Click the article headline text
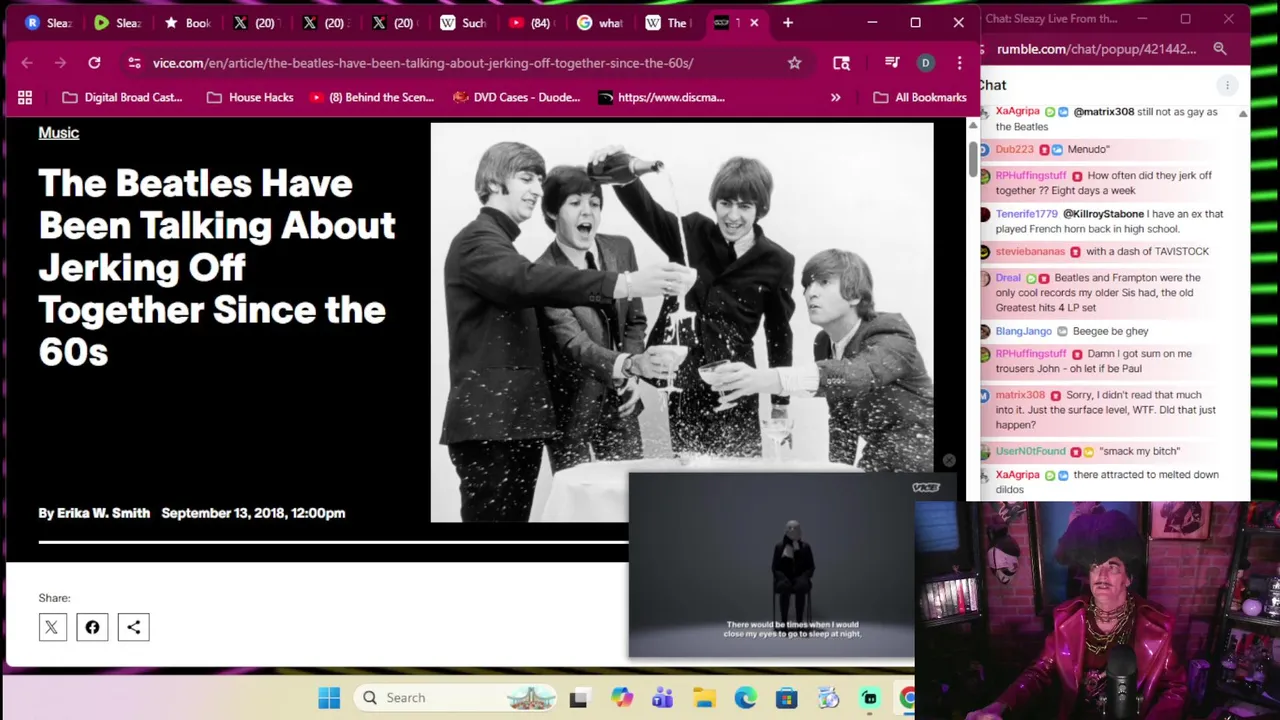 (217, 267)
